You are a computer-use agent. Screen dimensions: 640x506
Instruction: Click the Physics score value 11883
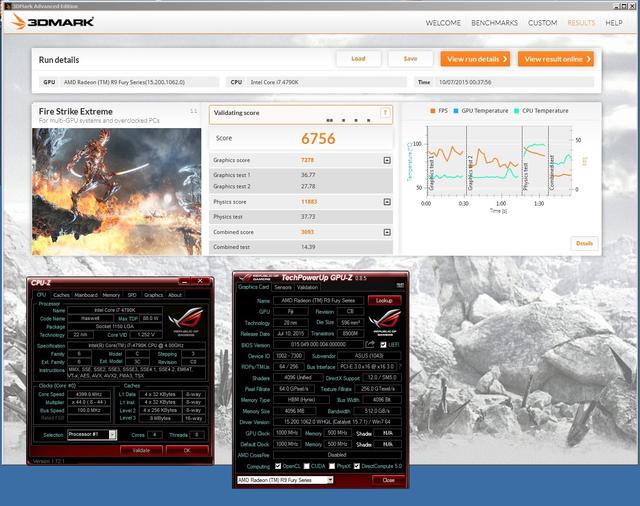pyautogui.click(x=309, y=202)
